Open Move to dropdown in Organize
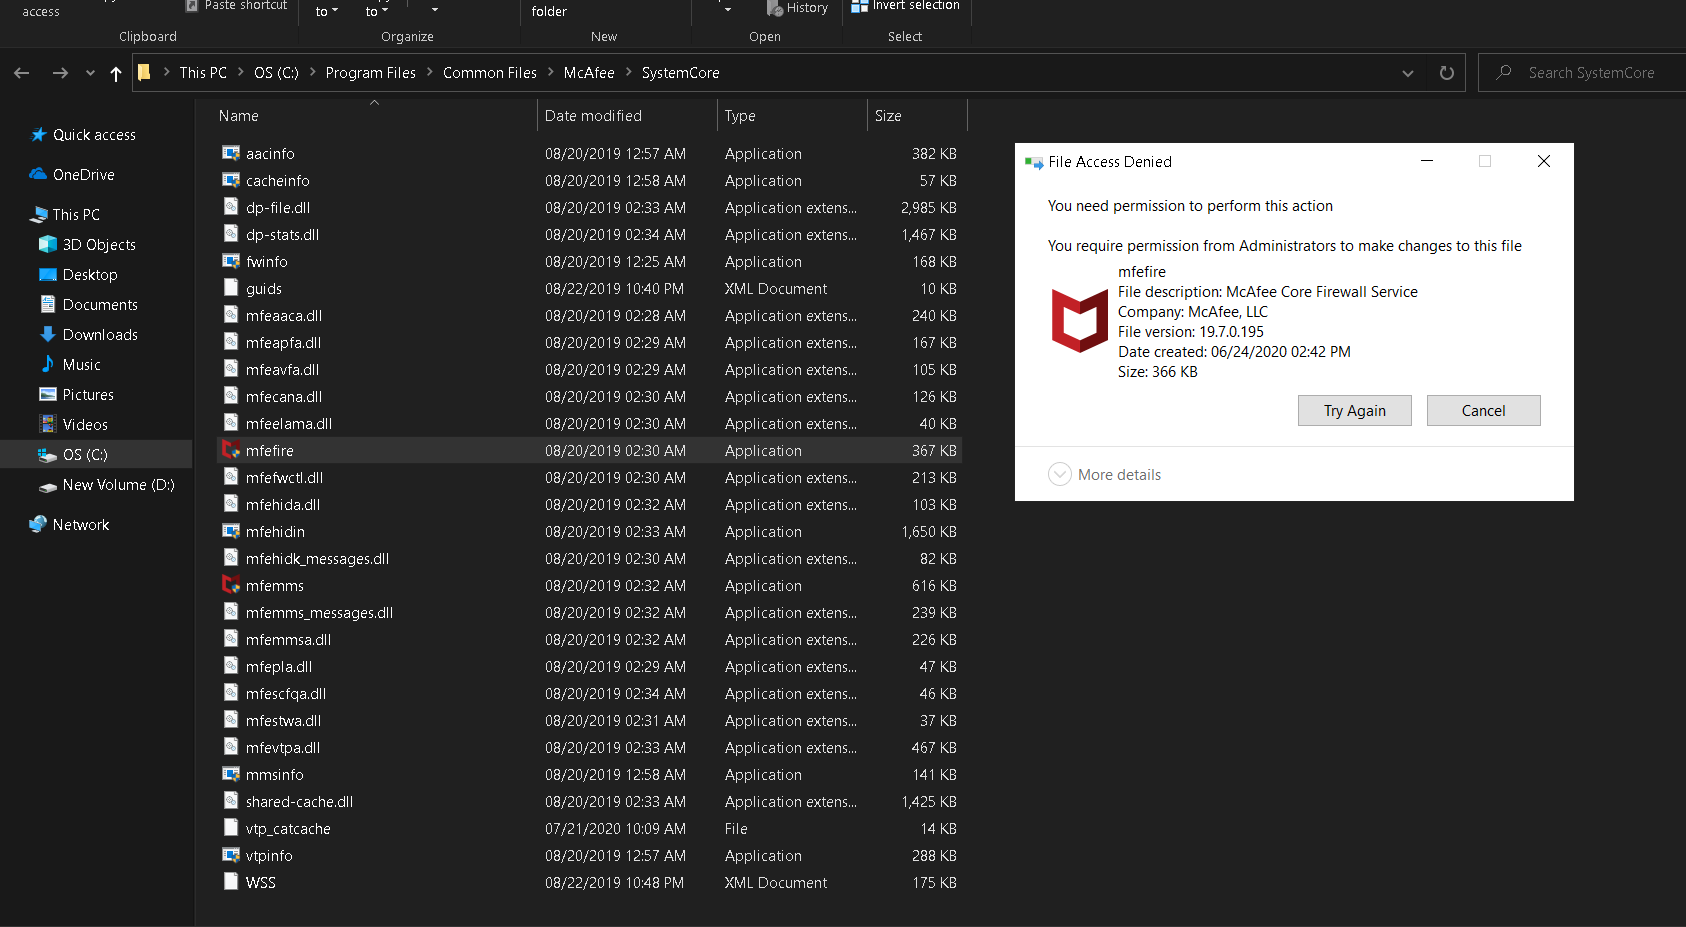The image size is (1686, 927). coord(326,11)
